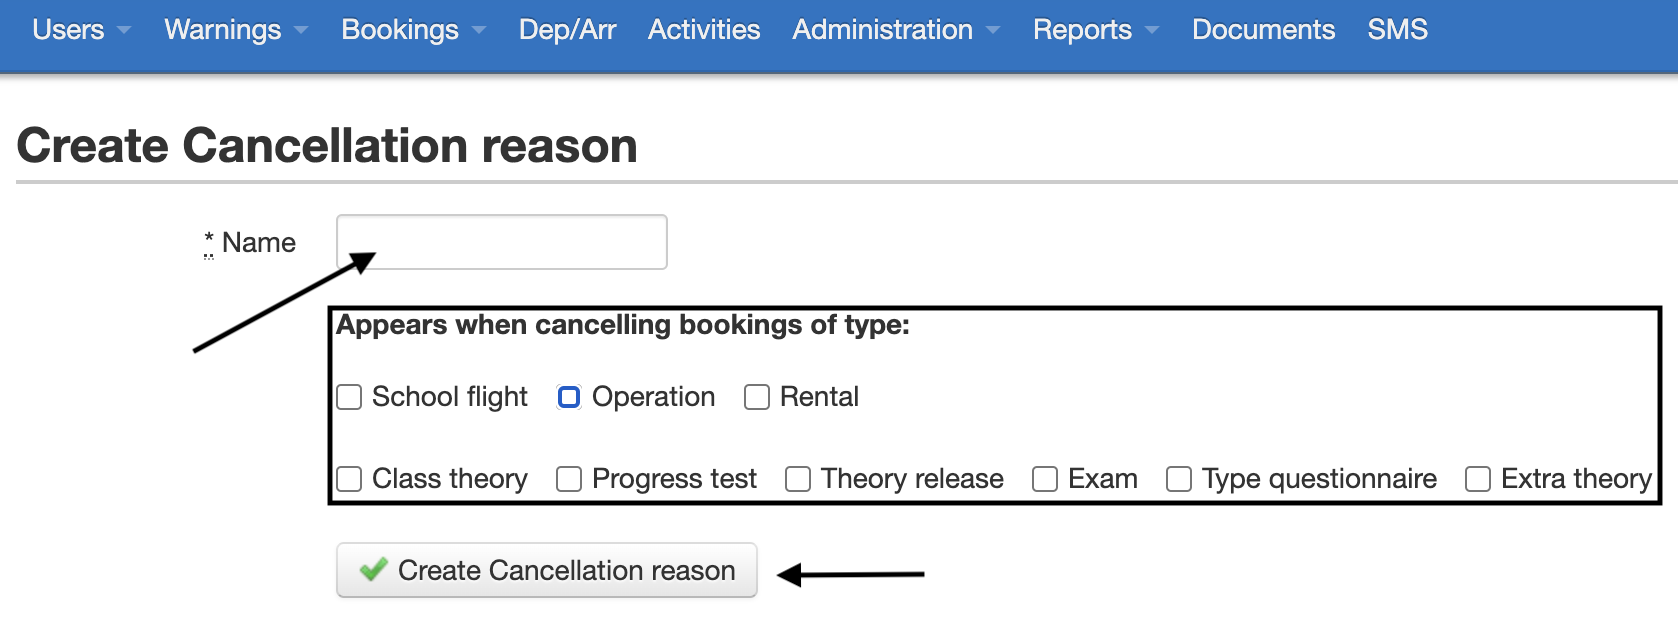Screen dimensions: 1678x626
Task: Click inside the Name input field
Action: [x=502, y=242]
